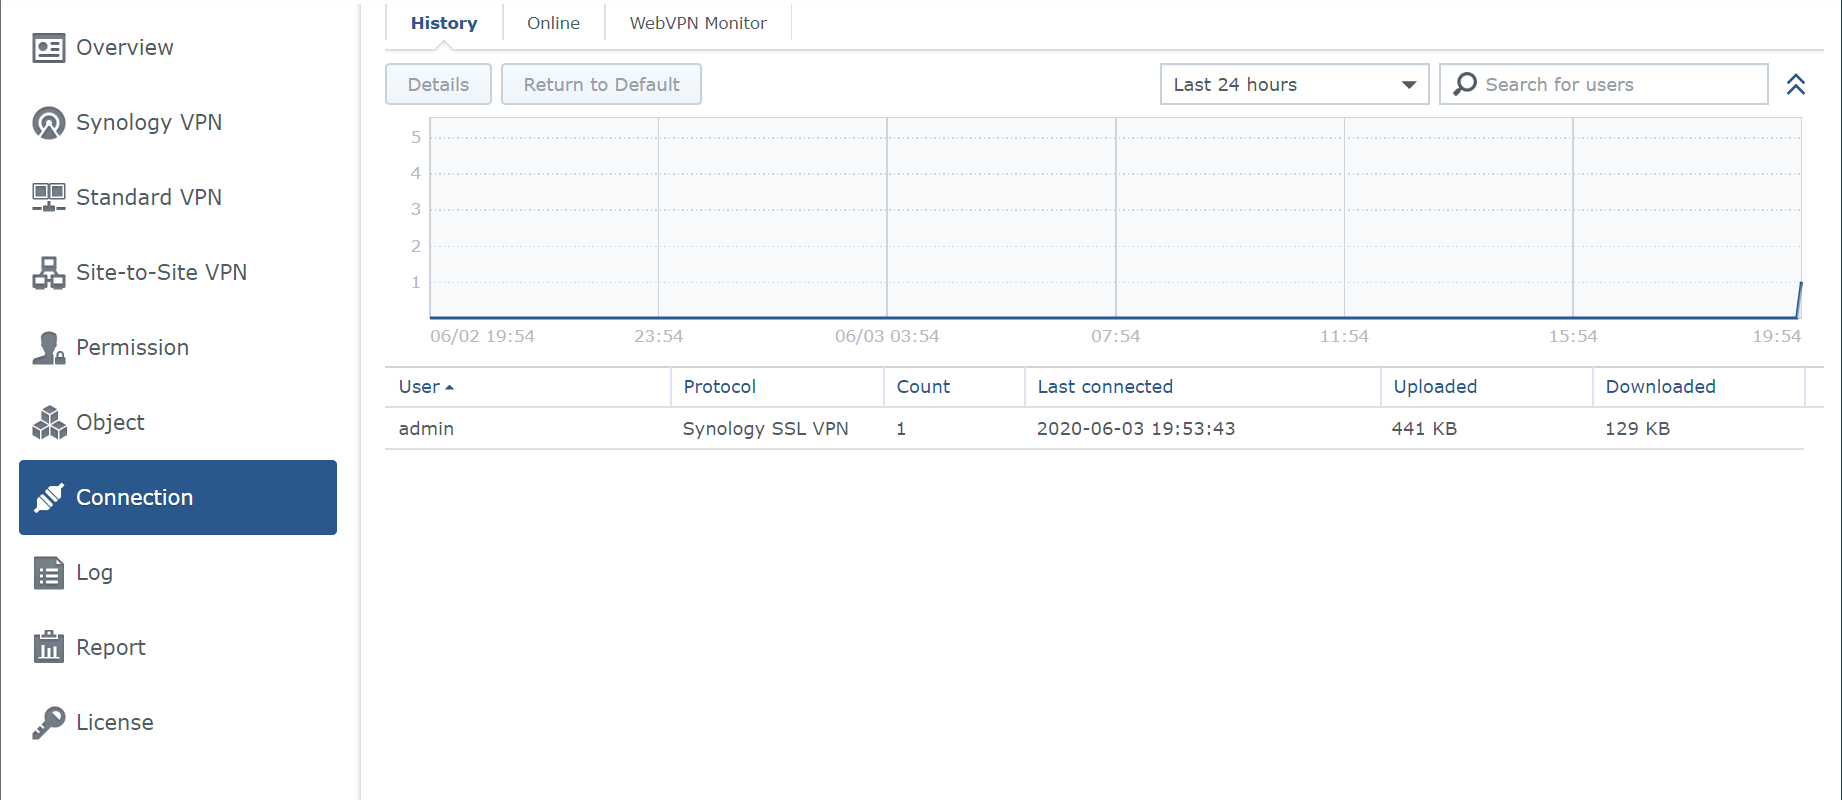Click the Details button
Image resolution: width=1842 pixels, height=800 pixels.
coord(438,84)
